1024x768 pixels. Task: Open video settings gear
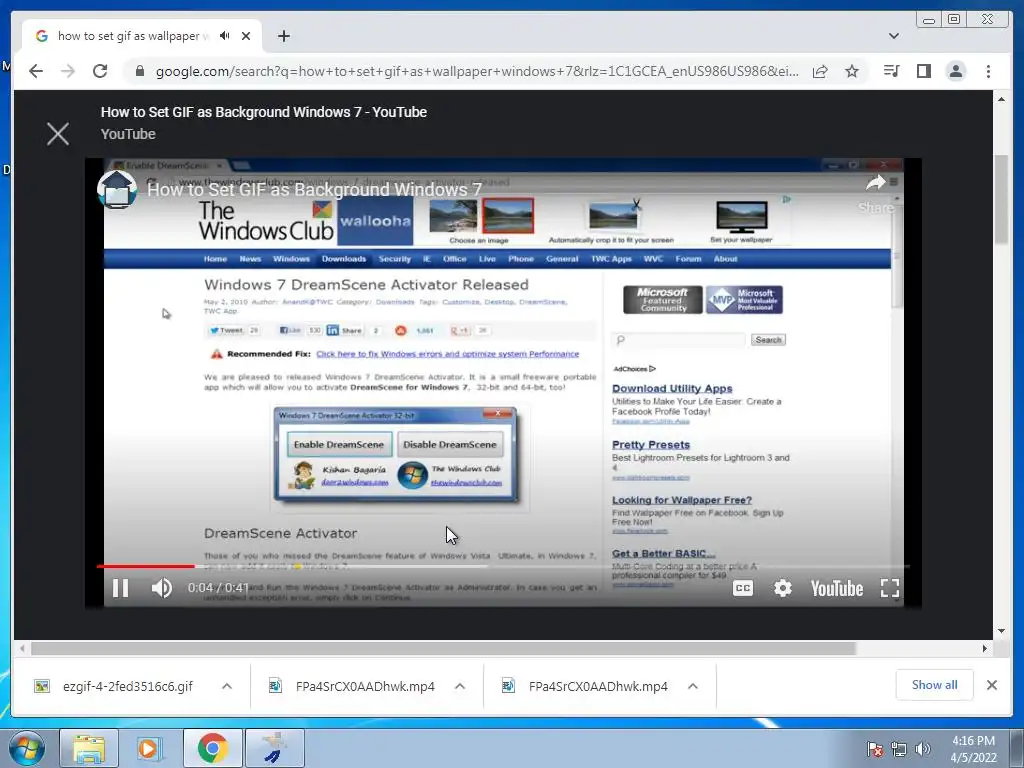[x=782, y=588]
